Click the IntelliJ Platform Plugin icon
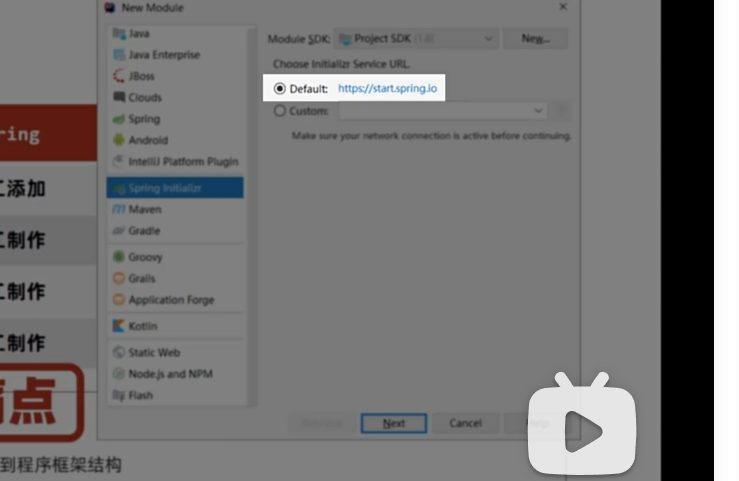739x481 pixels. click(119, 161)
